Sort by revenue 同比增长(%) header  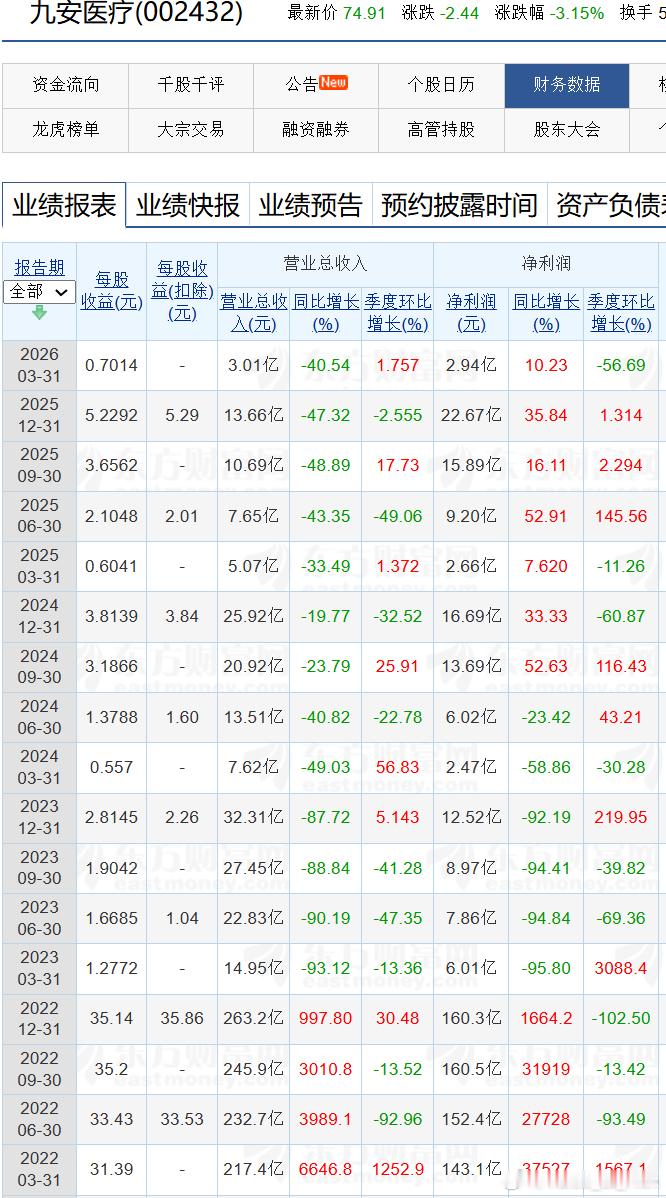point(325,312)
